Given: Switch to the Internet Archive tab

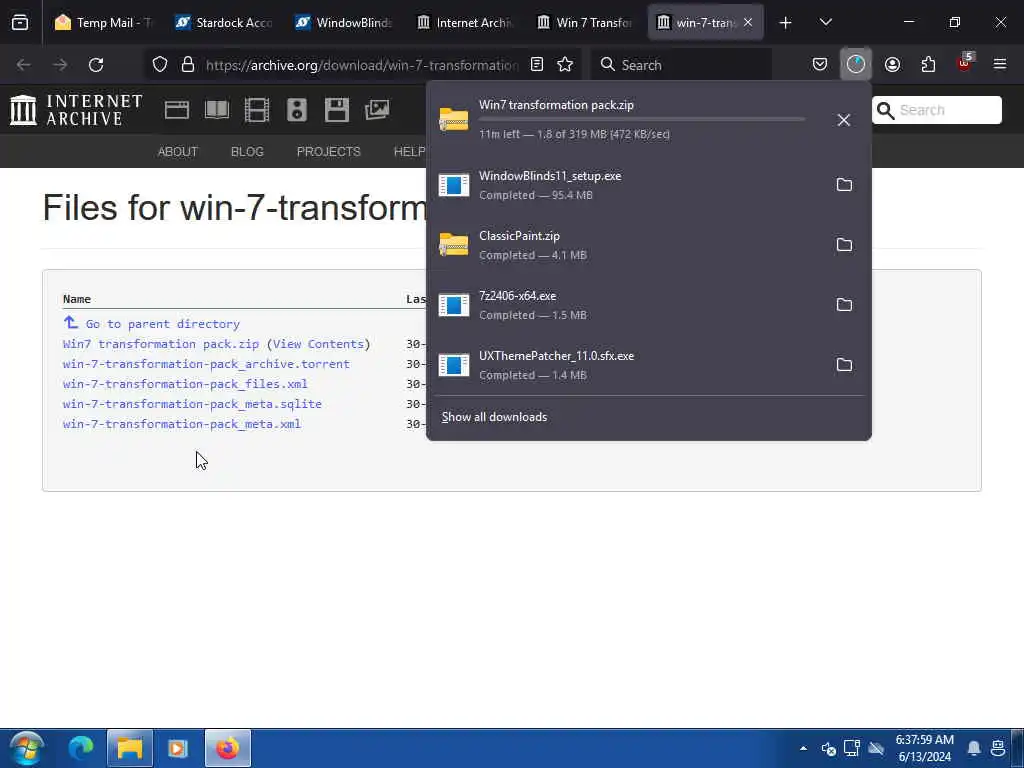Looking at the screenshot, I should click(464, 23).
